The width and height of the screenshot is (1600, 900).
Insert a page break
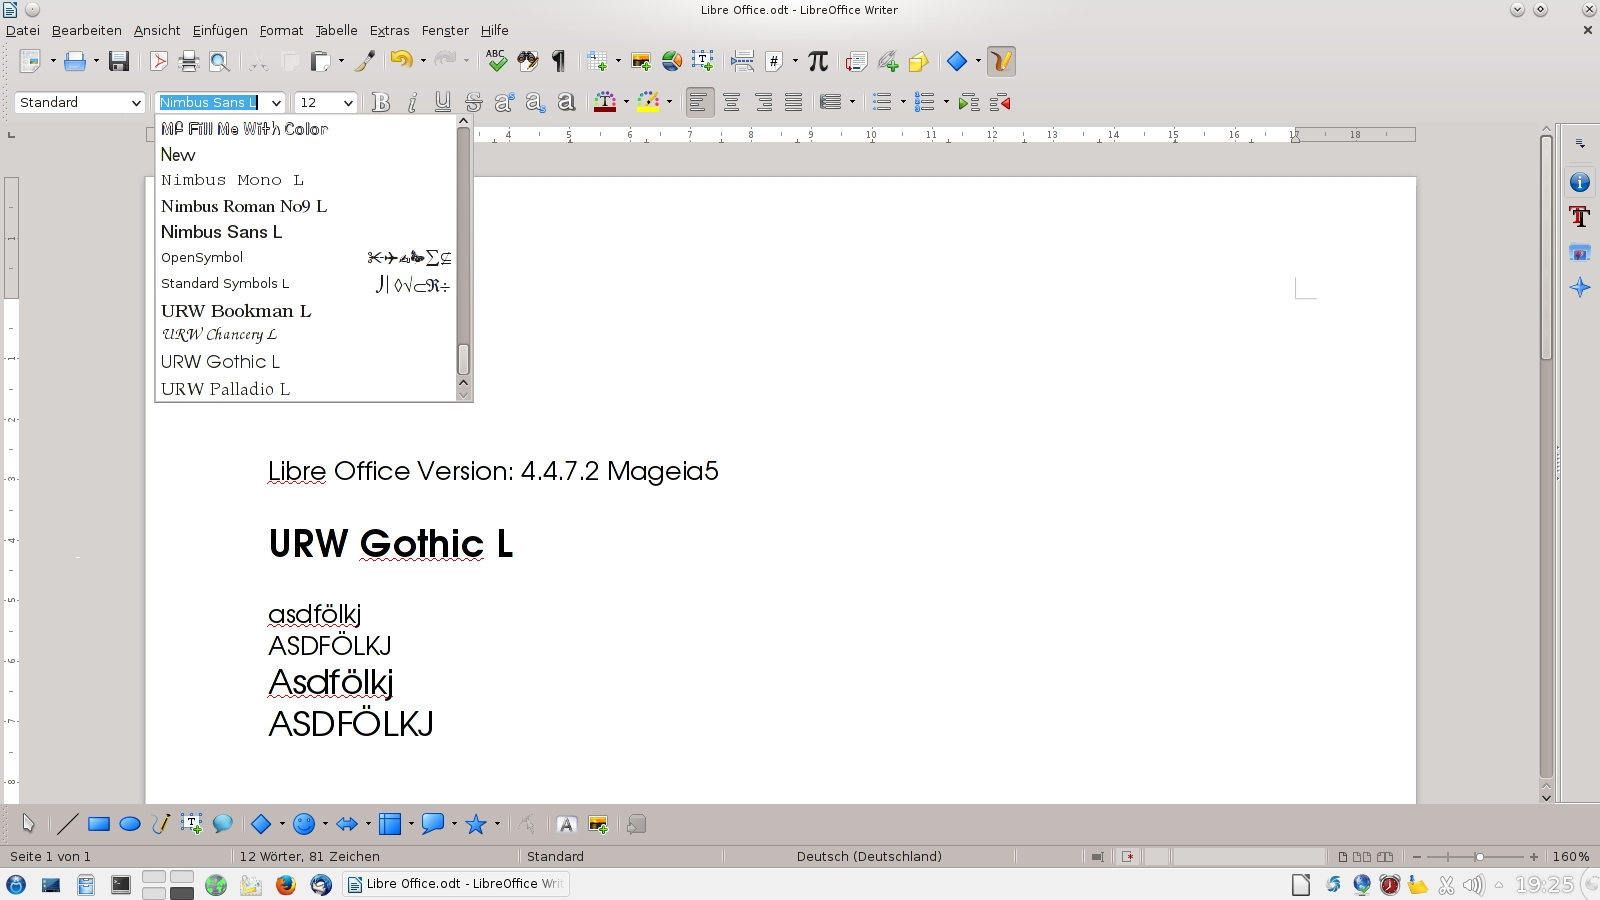pos(742,62)
